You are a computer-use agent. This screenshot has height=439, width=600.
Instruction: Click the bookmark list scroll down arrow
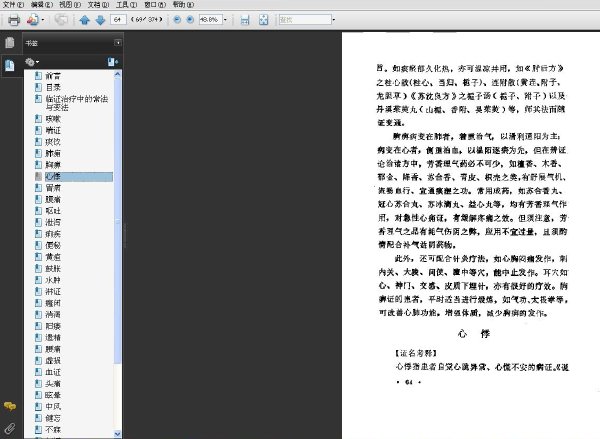click(x=117, y=434)
